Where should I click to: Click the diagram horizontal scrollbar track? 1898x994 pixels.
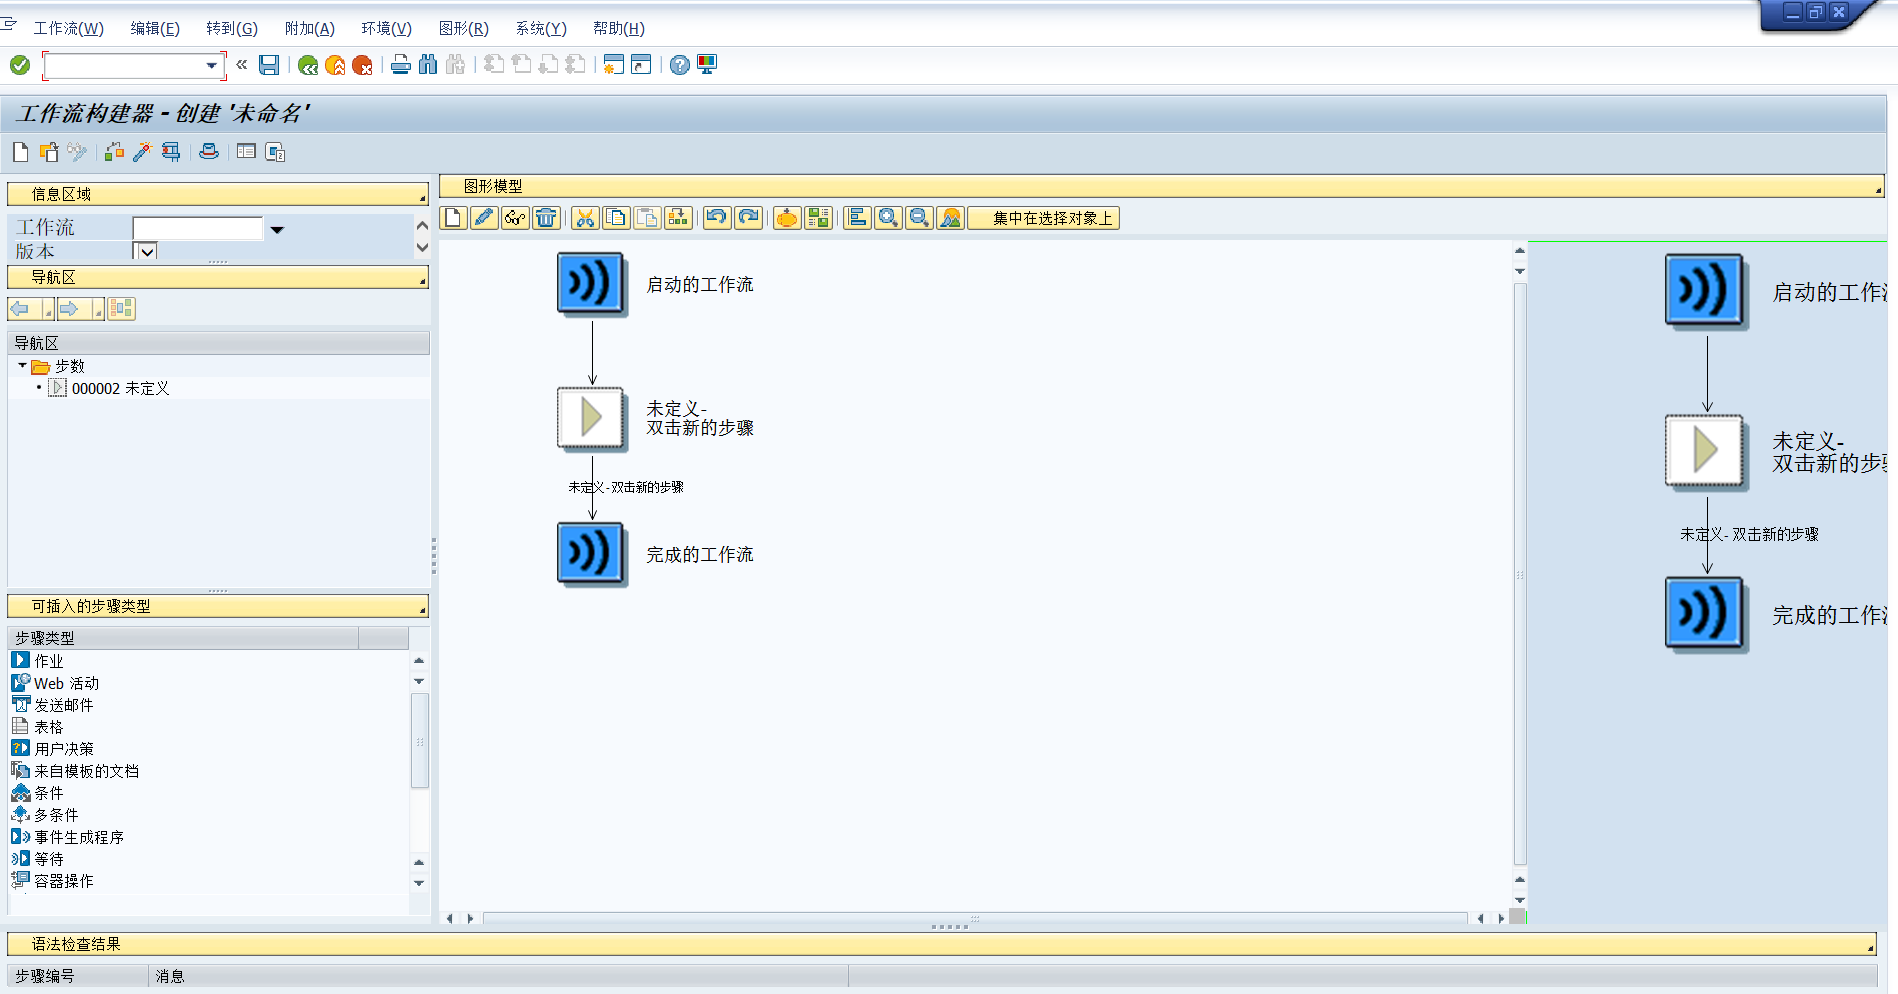pyautogui.click(x=974, y=918)
